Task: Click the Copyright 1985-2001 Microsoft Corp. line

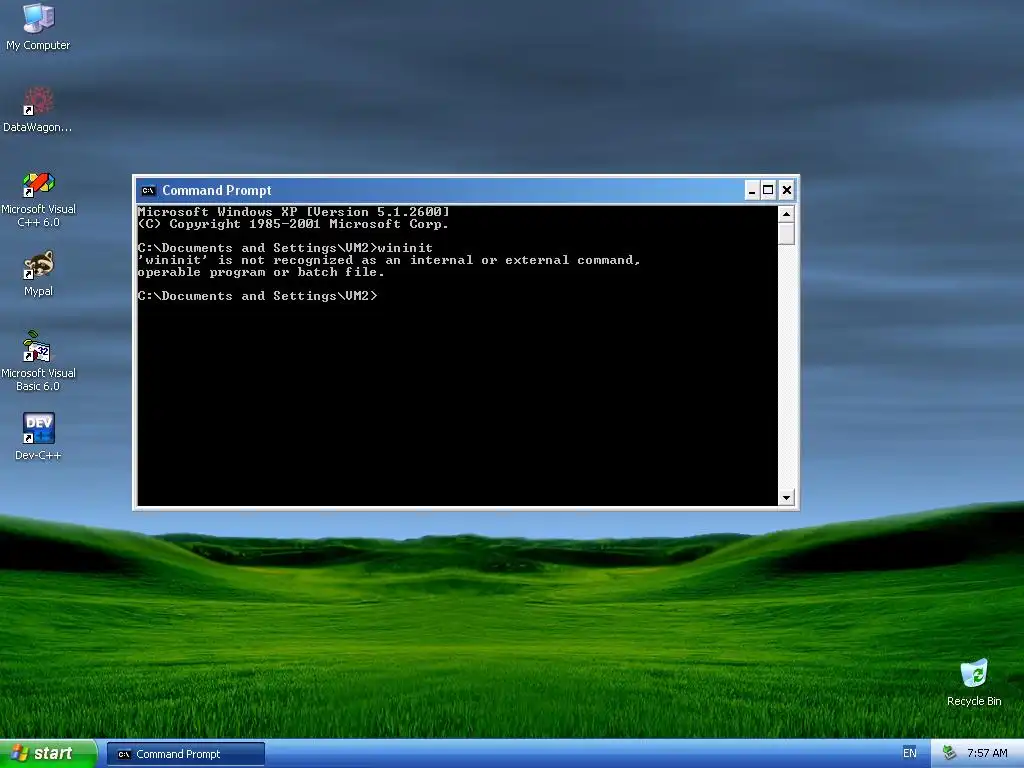Action: coord(293,224)
